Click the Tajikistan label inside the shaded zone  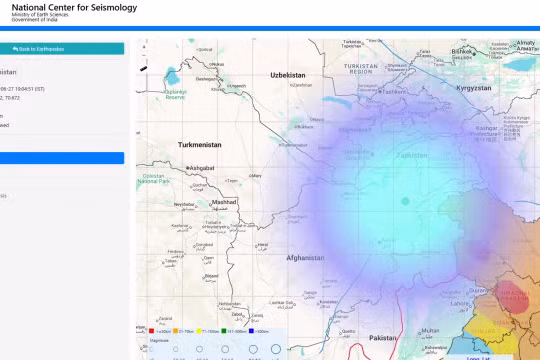pyautogui.click(x=412, y=155)
